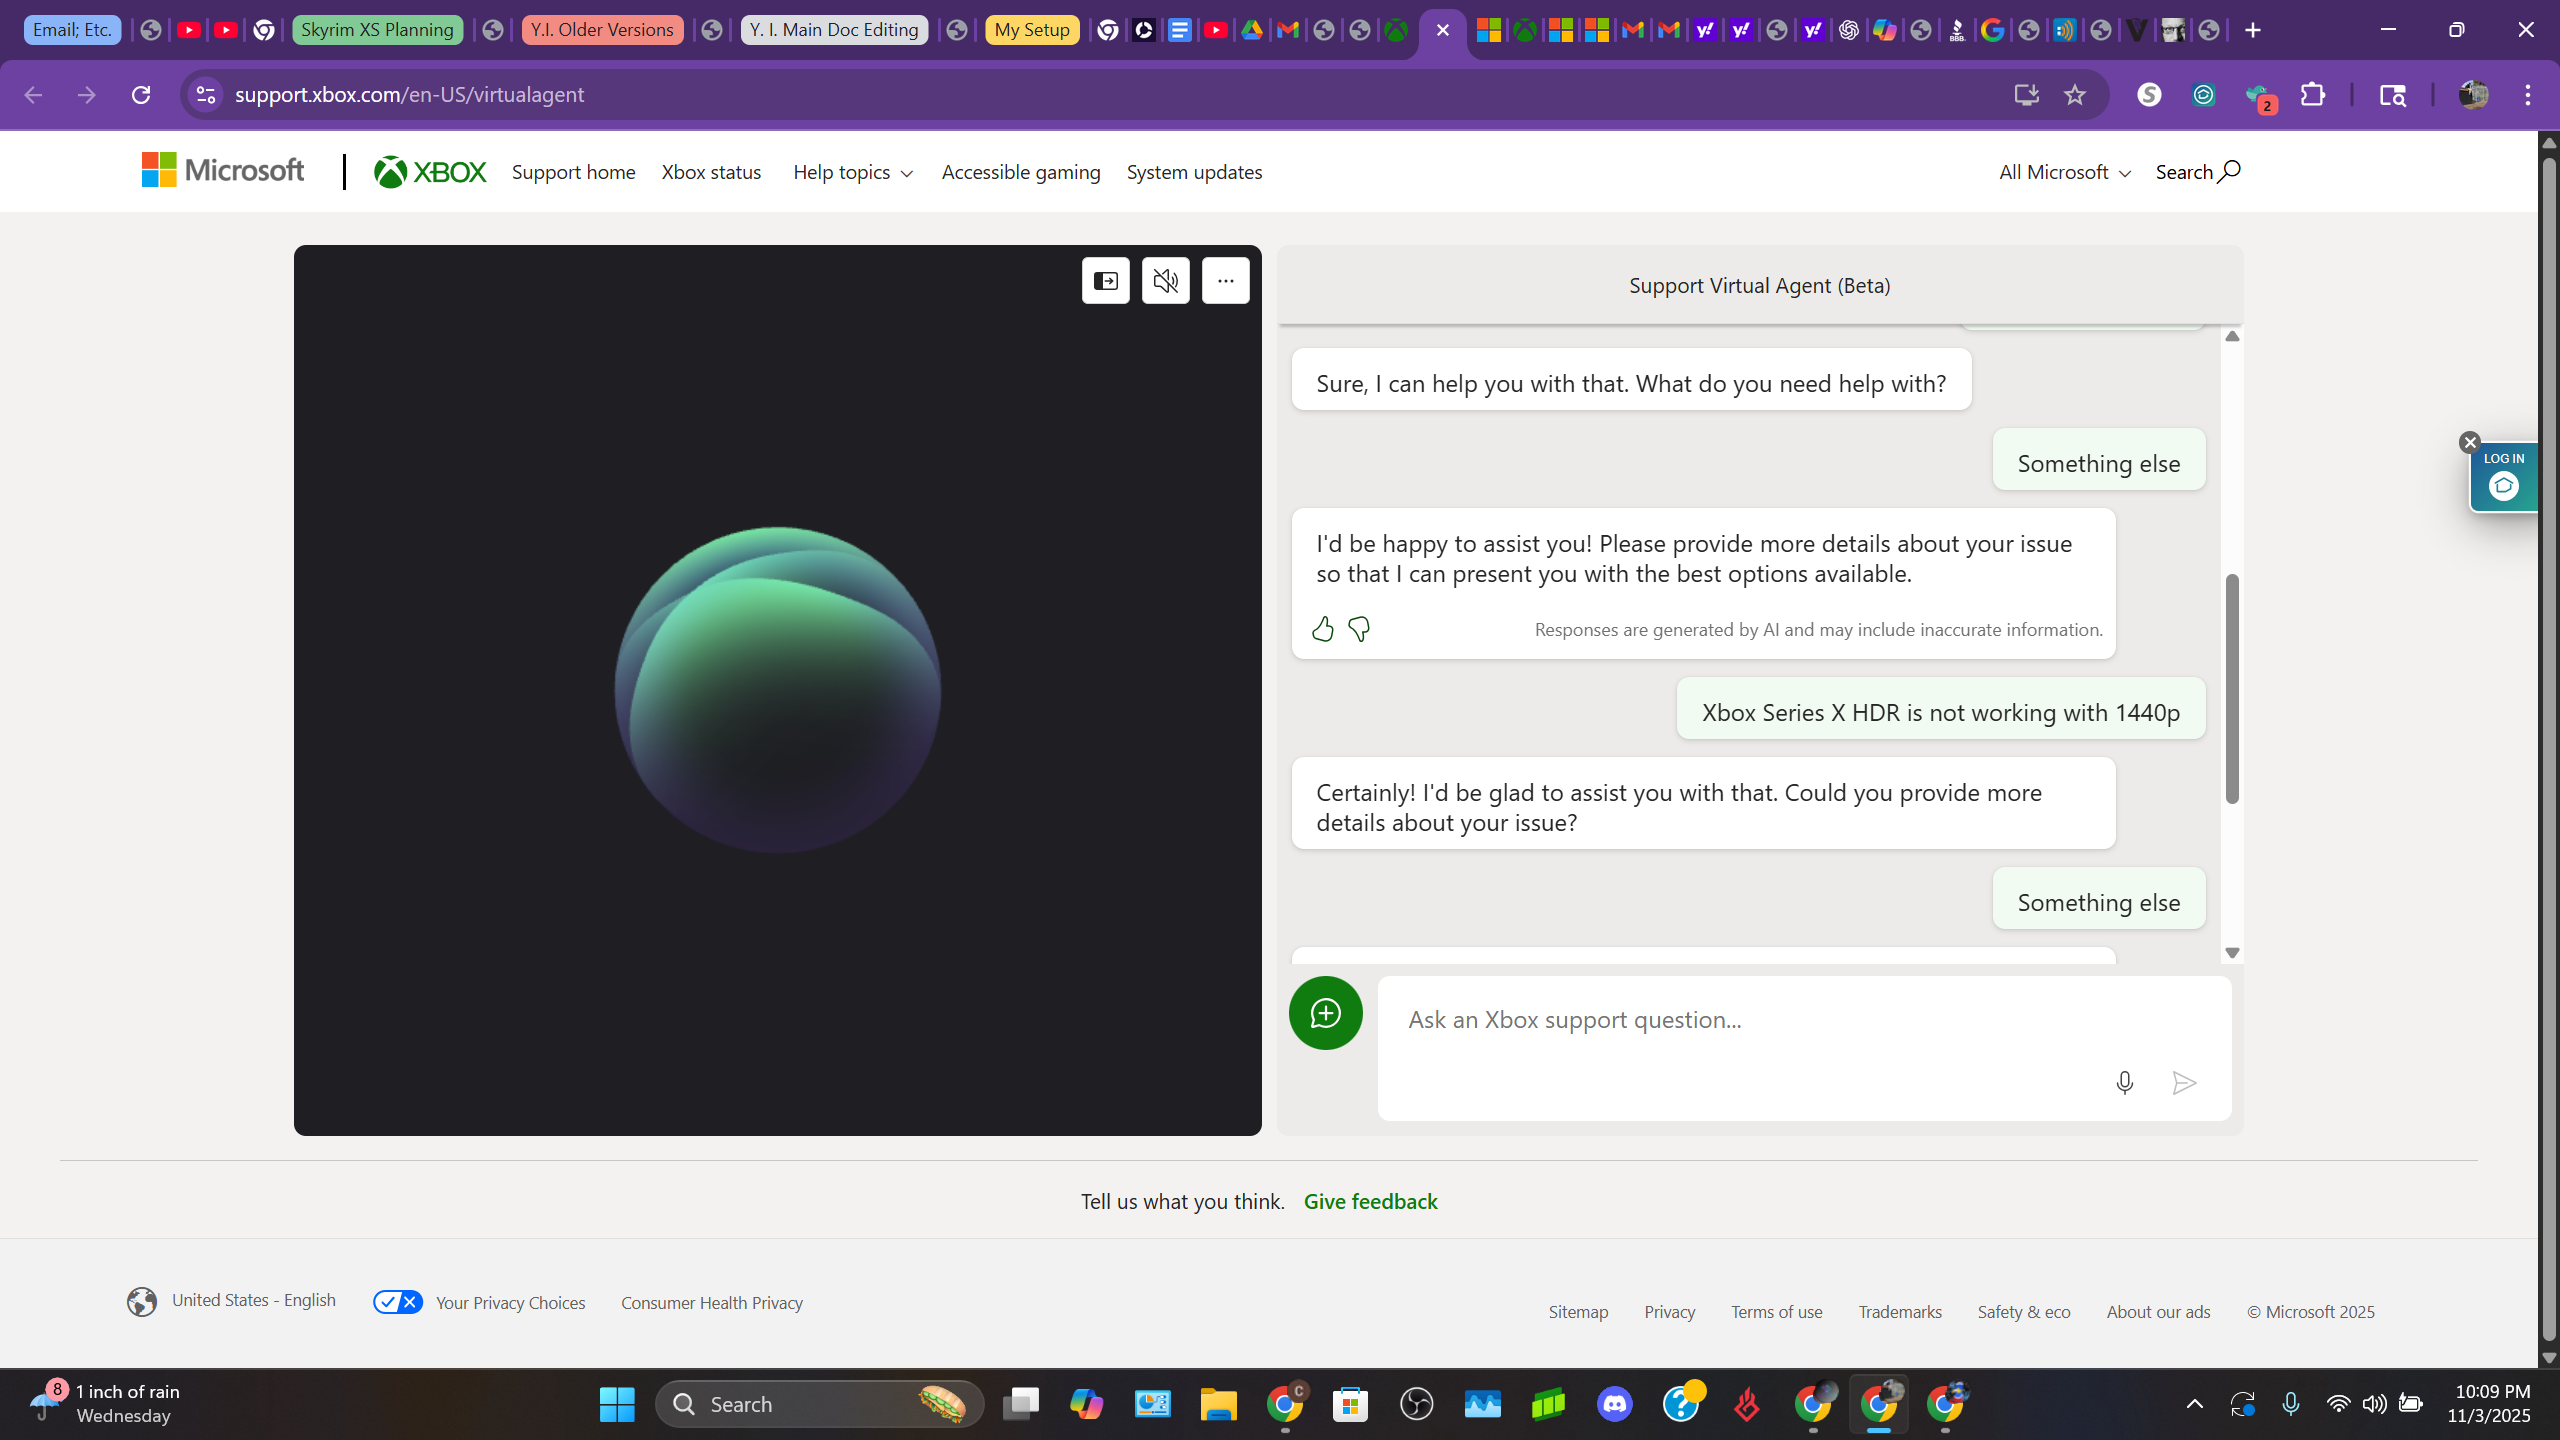Click the page vertical scrollbar thumb
The image size is (2560, 1440).
pyautogui.click(x=2549, y=748)
